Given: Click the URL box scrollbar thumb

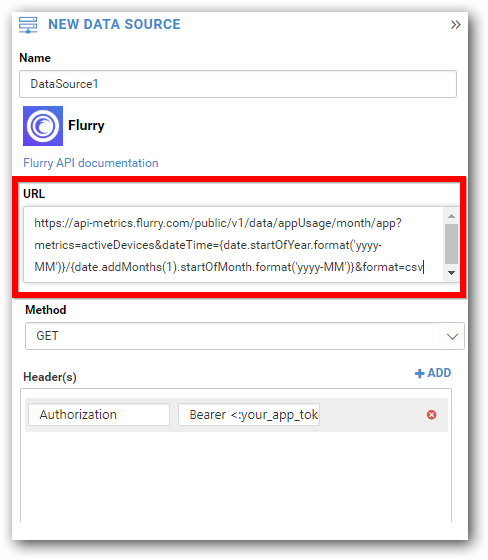Looking at the screenshot, I should tap(451, 244).
